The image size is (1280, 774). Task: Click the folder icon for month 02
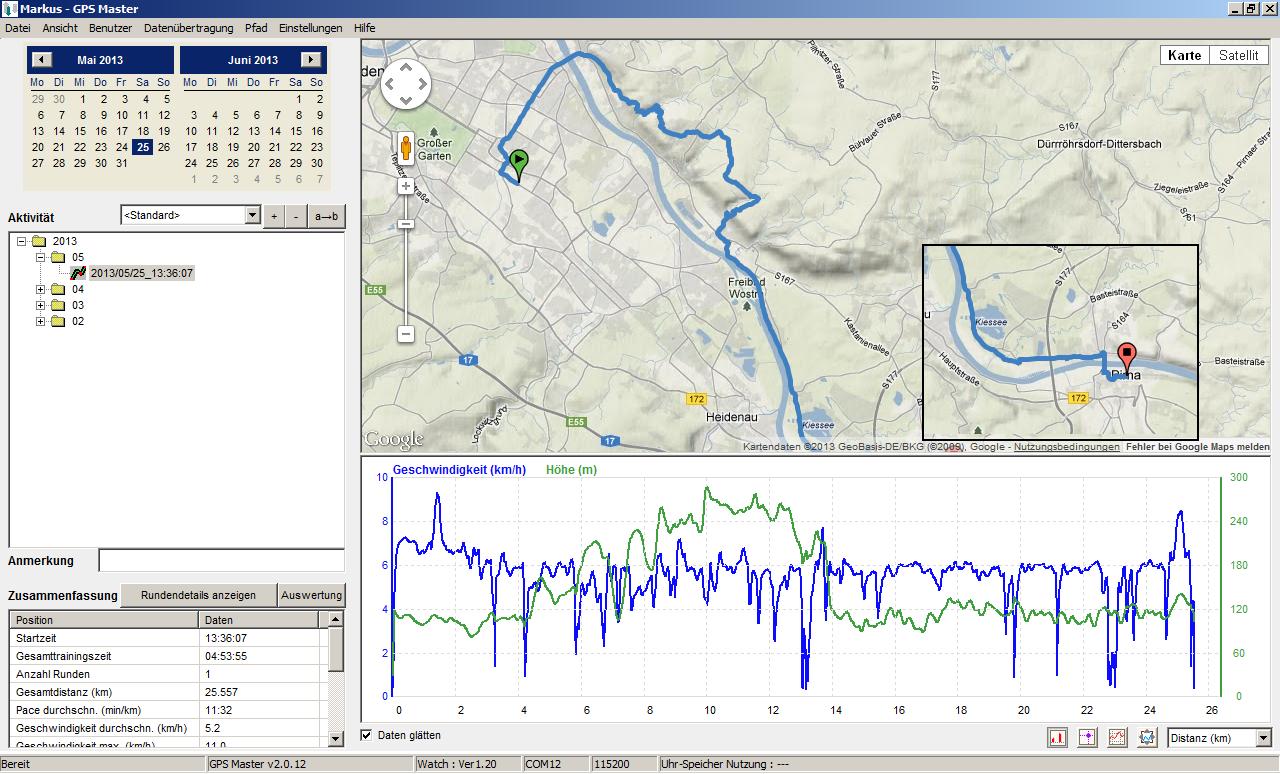58,321
